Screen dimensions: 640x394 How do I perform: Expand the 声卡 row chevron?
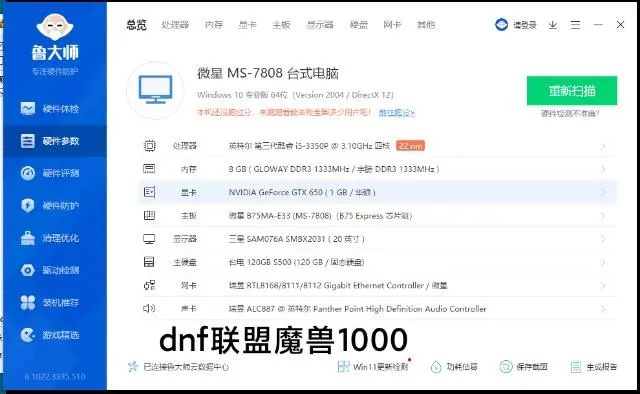click(603, 309)
